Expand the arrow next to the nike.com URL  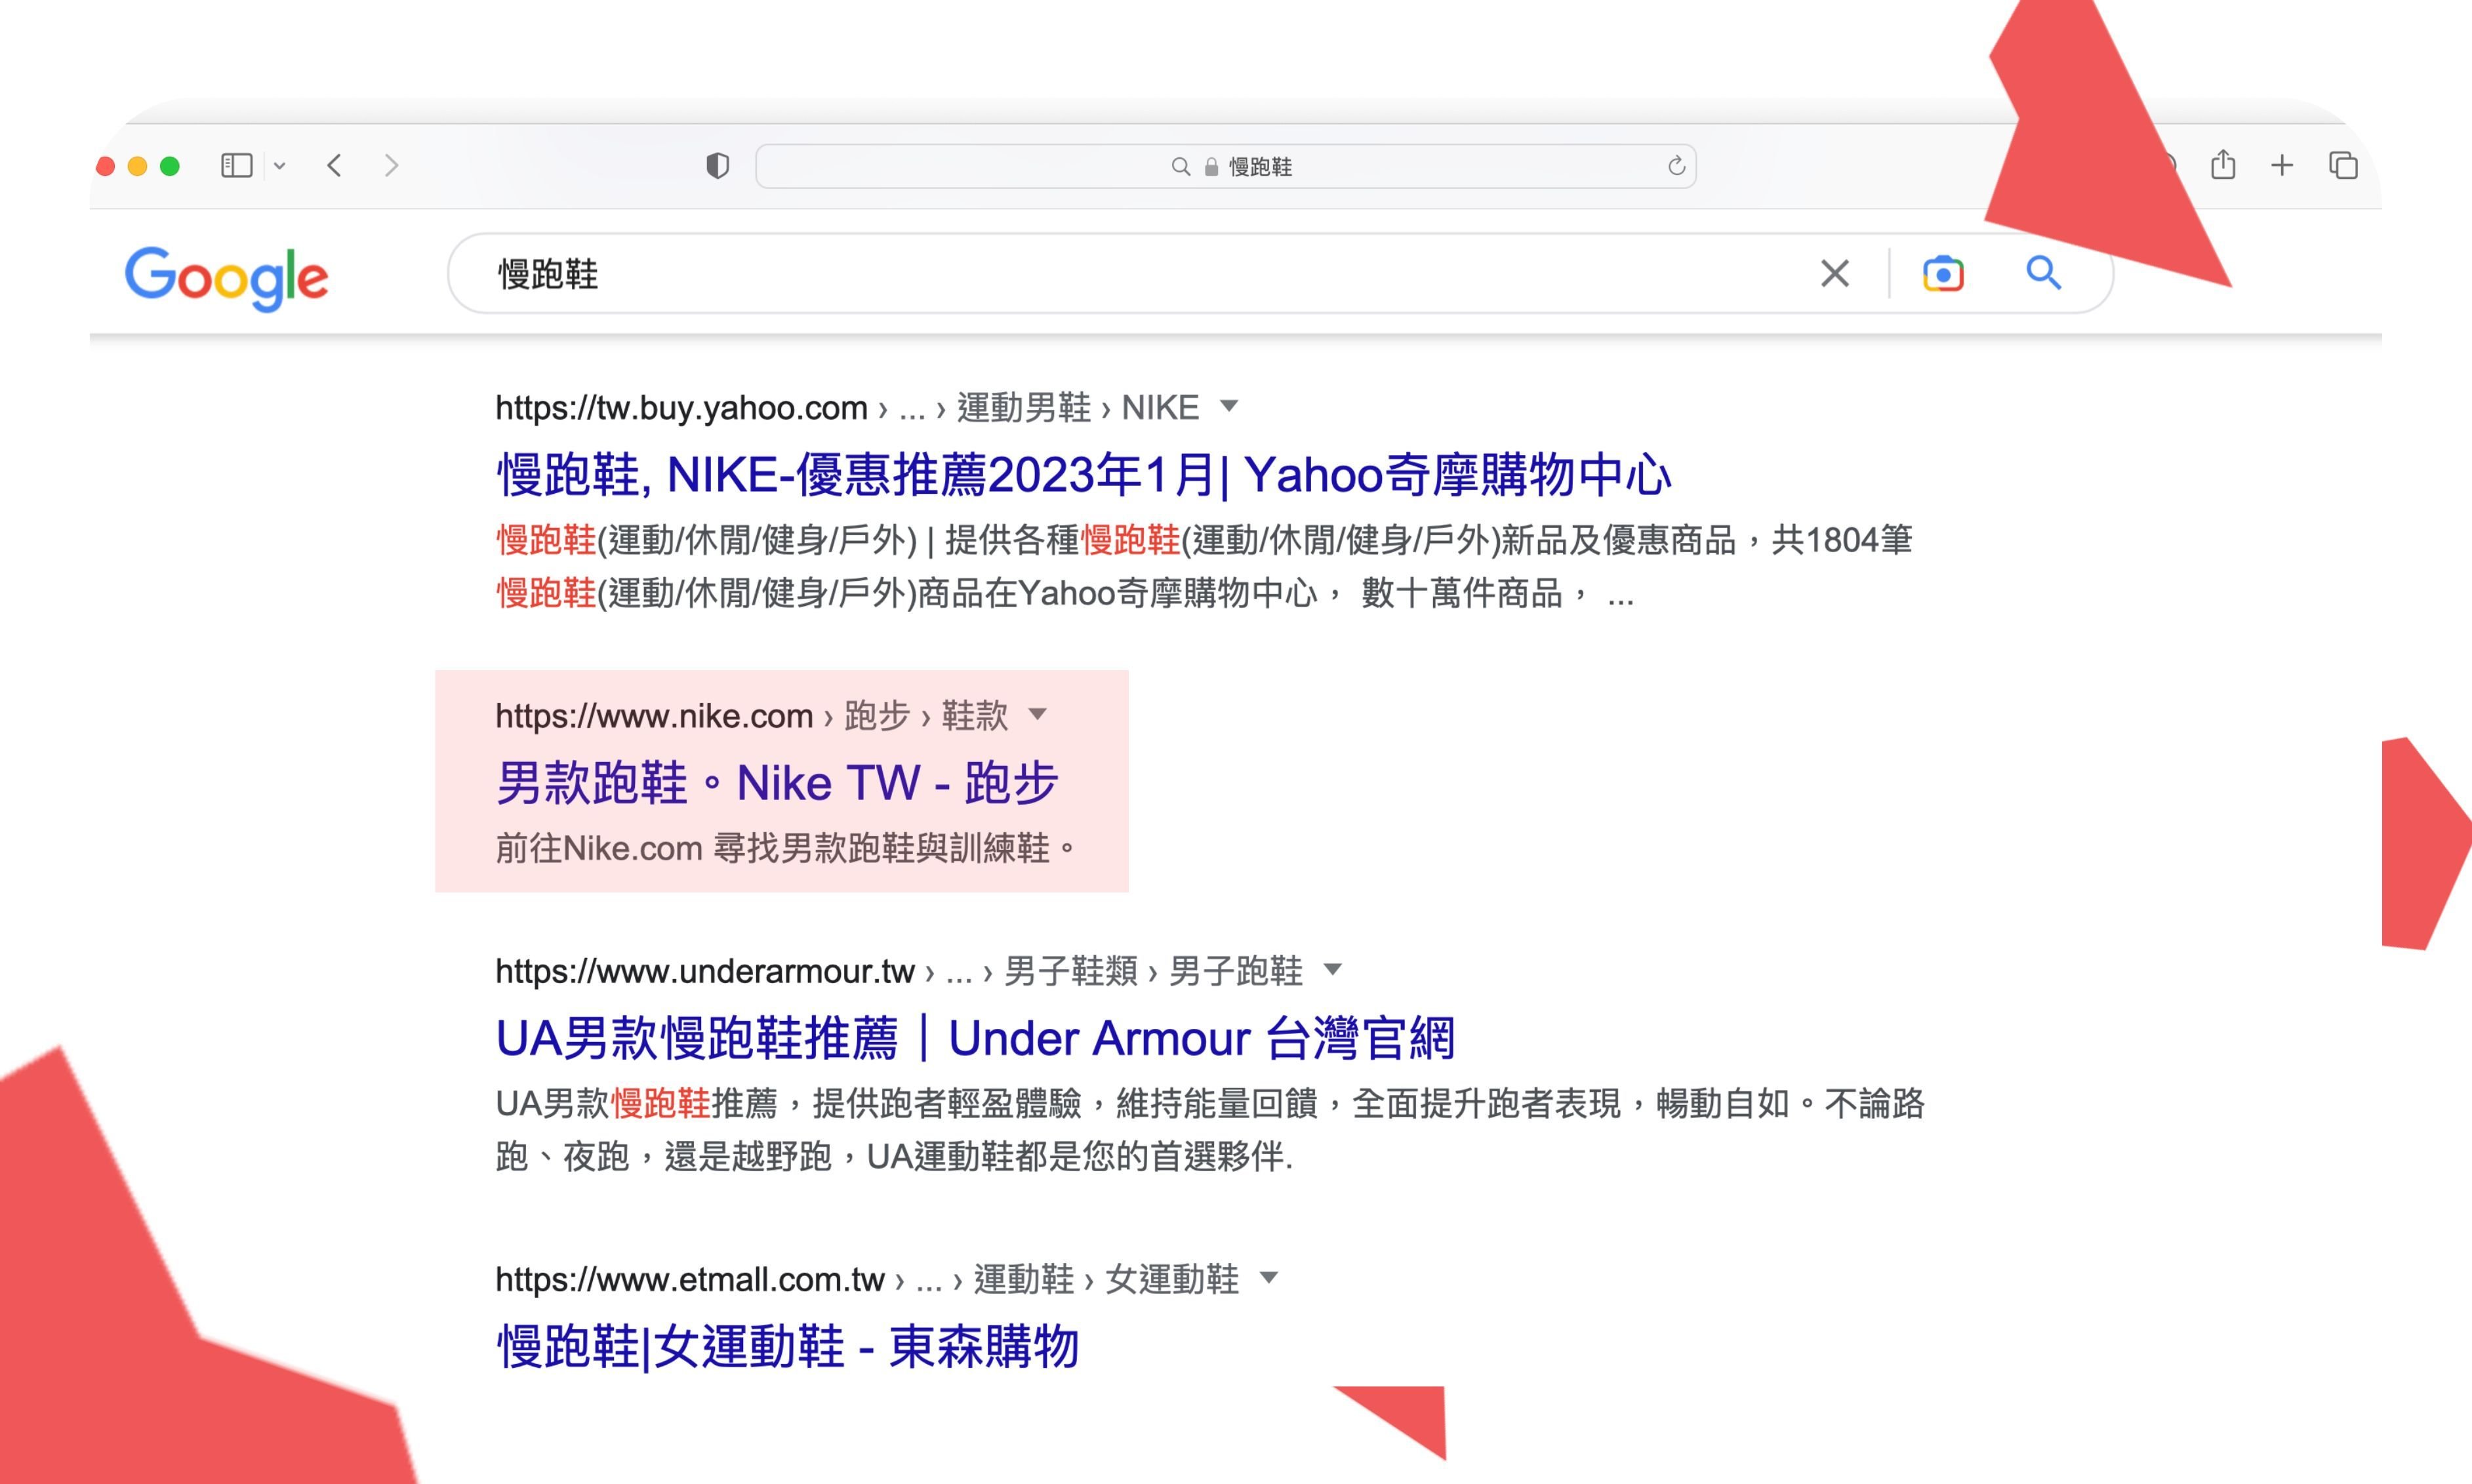click(x=1037, y=714)
